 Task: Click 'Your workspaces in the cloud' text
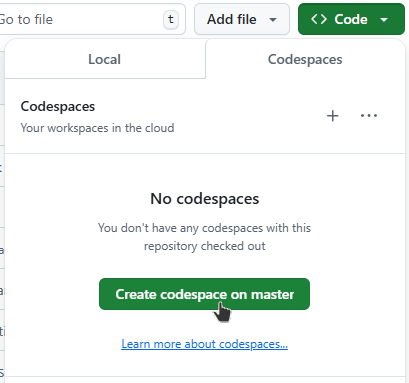tap(97, 128)
